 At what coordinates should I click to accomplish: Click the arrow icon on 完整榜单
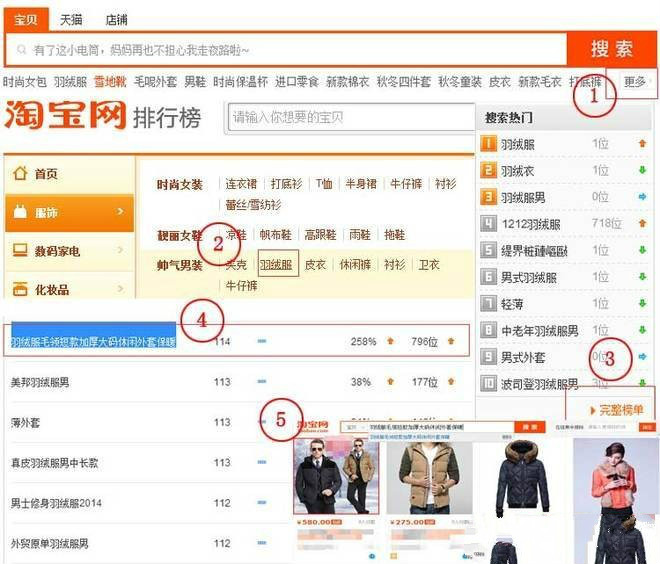593,410
